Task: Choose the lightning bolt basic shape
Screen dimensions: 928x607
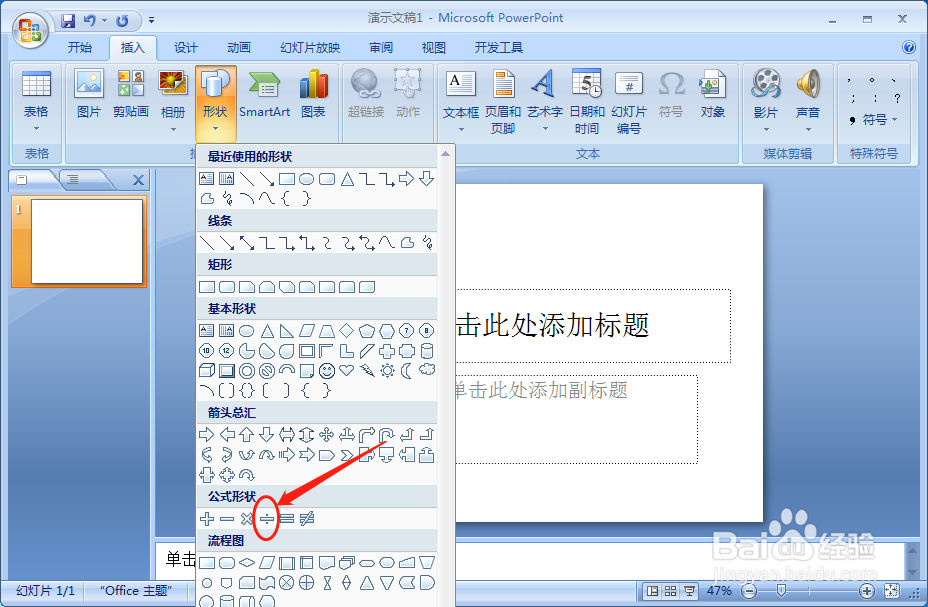Action: tap(367, 371)
